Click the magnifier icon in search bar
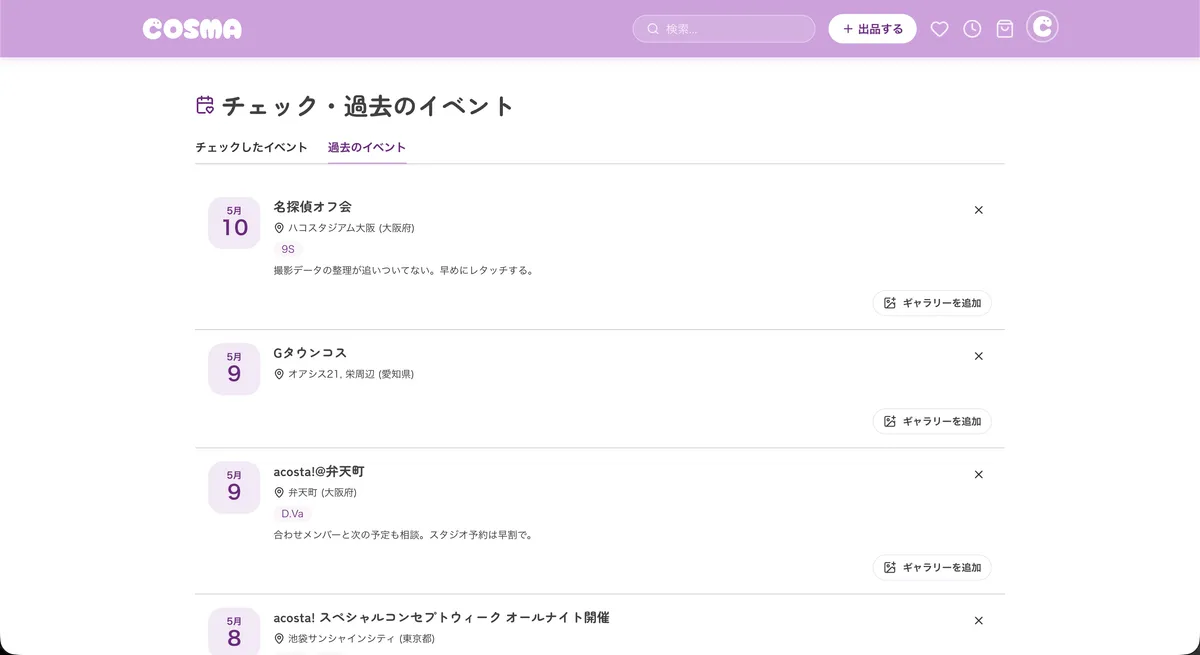This screenshot has height=655, width=1200. pos(653,29)
